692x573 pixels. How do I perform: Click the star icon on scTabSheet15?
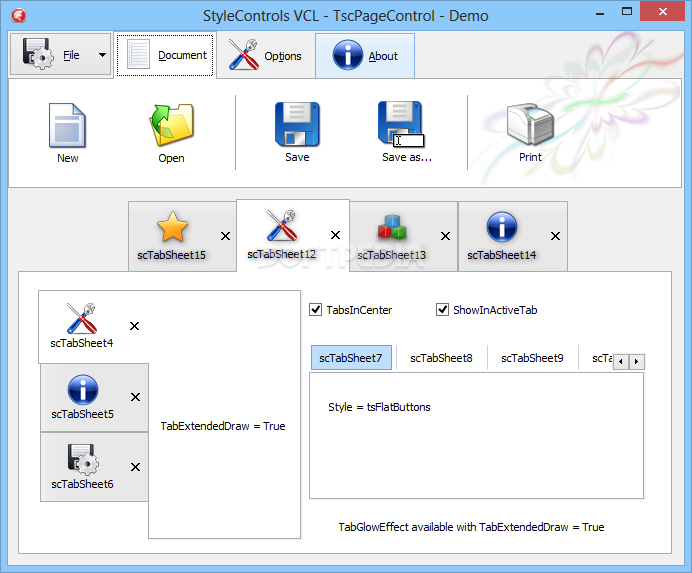tap(172, 227)
